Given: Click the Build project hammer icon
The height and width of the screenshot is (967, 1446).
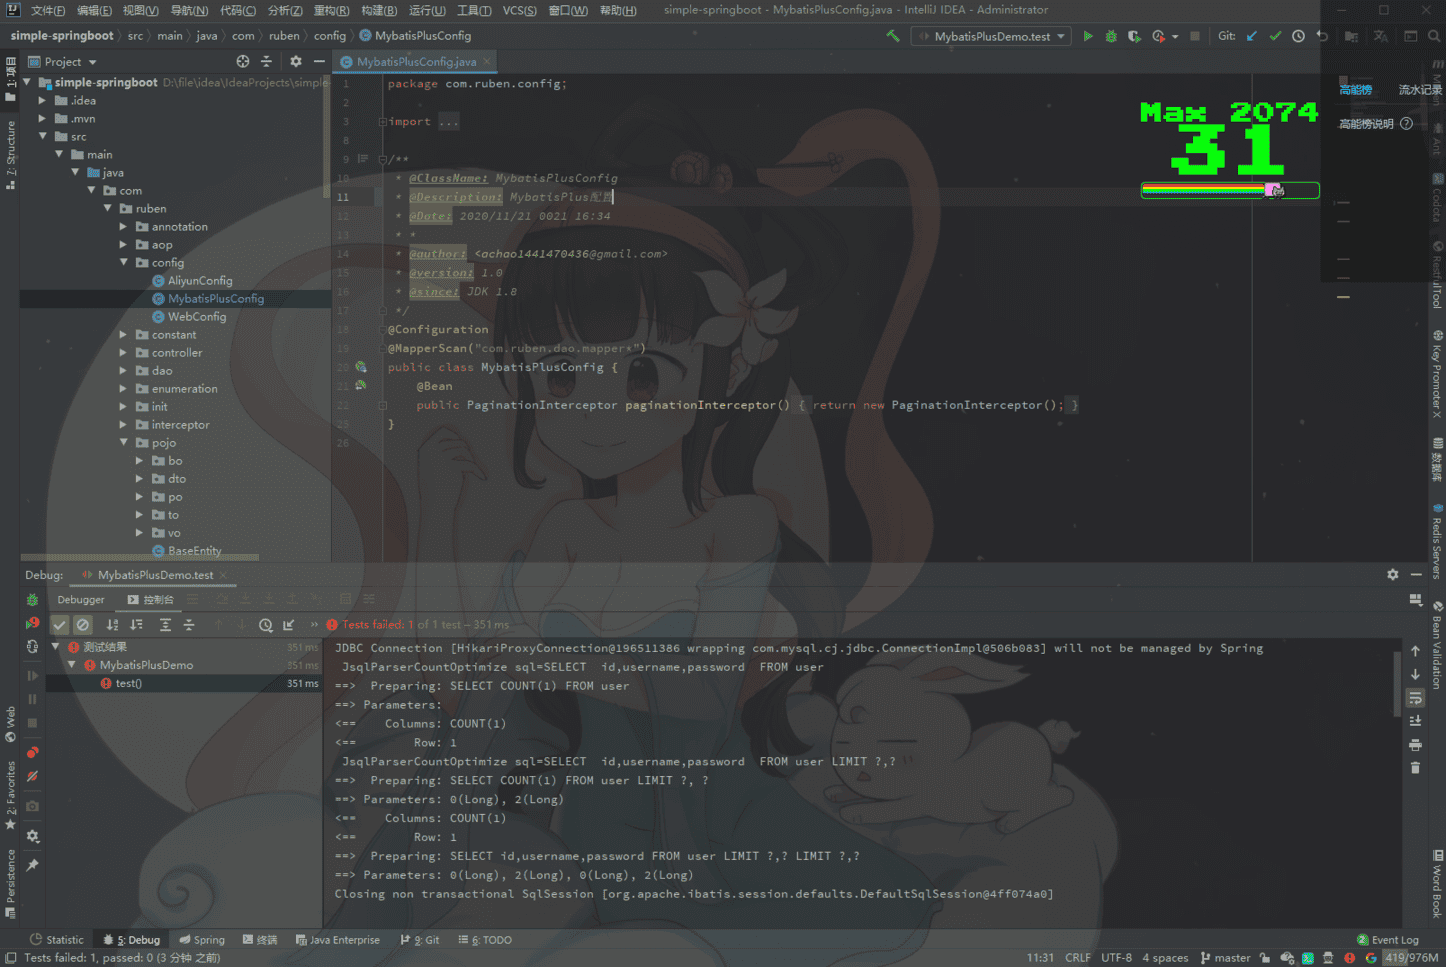Looking at the screenshot, I should click(x=893, y=36).
